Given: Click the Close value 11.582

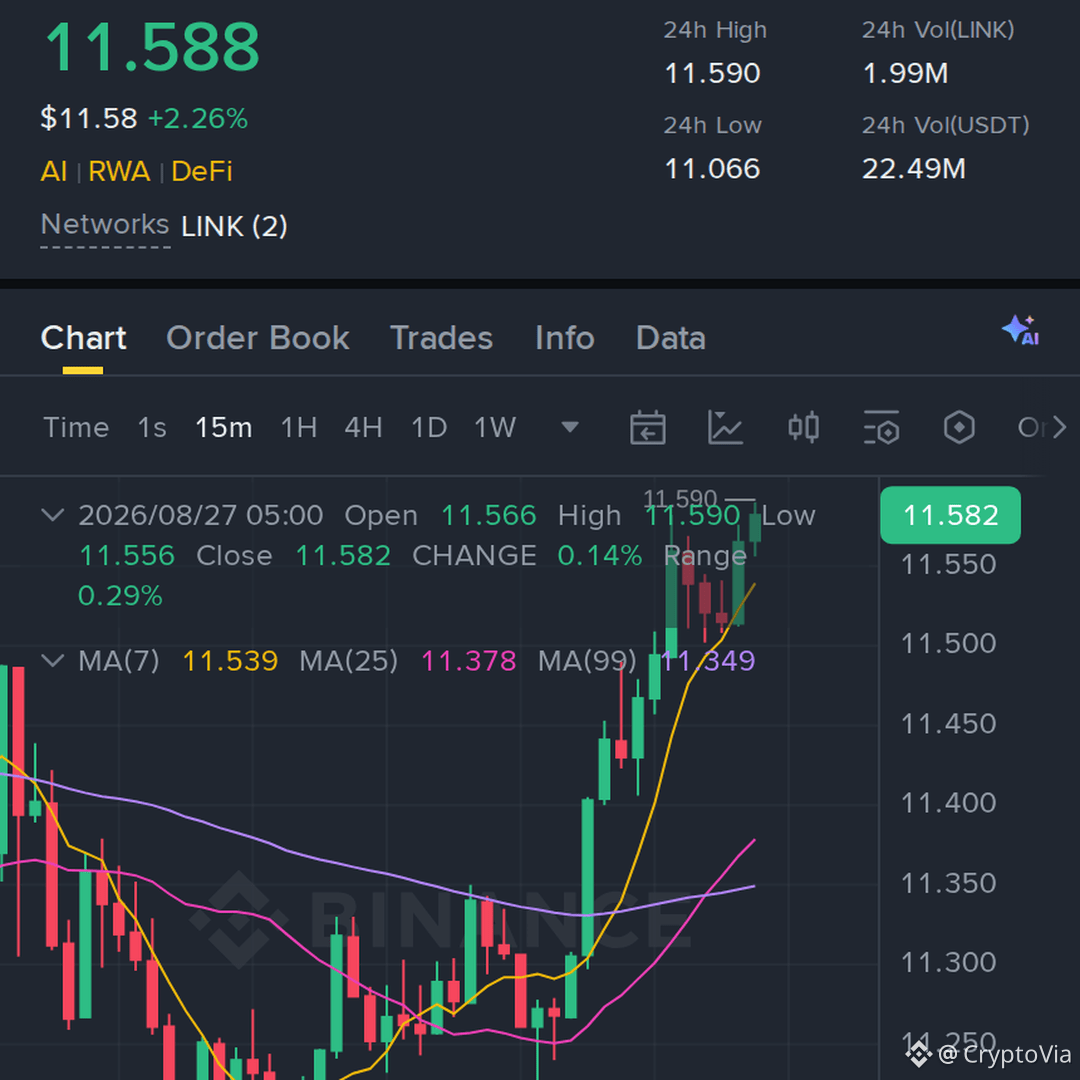Looking at the screenshot, I should pos(343,555).
